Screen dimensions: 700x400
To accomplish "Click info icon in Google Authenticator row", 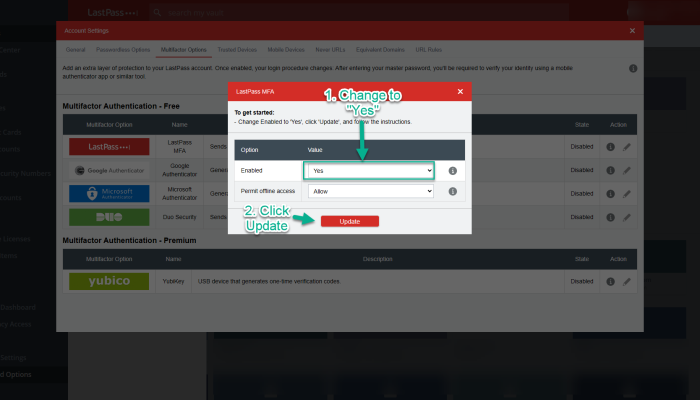I will tap(610, 171).
